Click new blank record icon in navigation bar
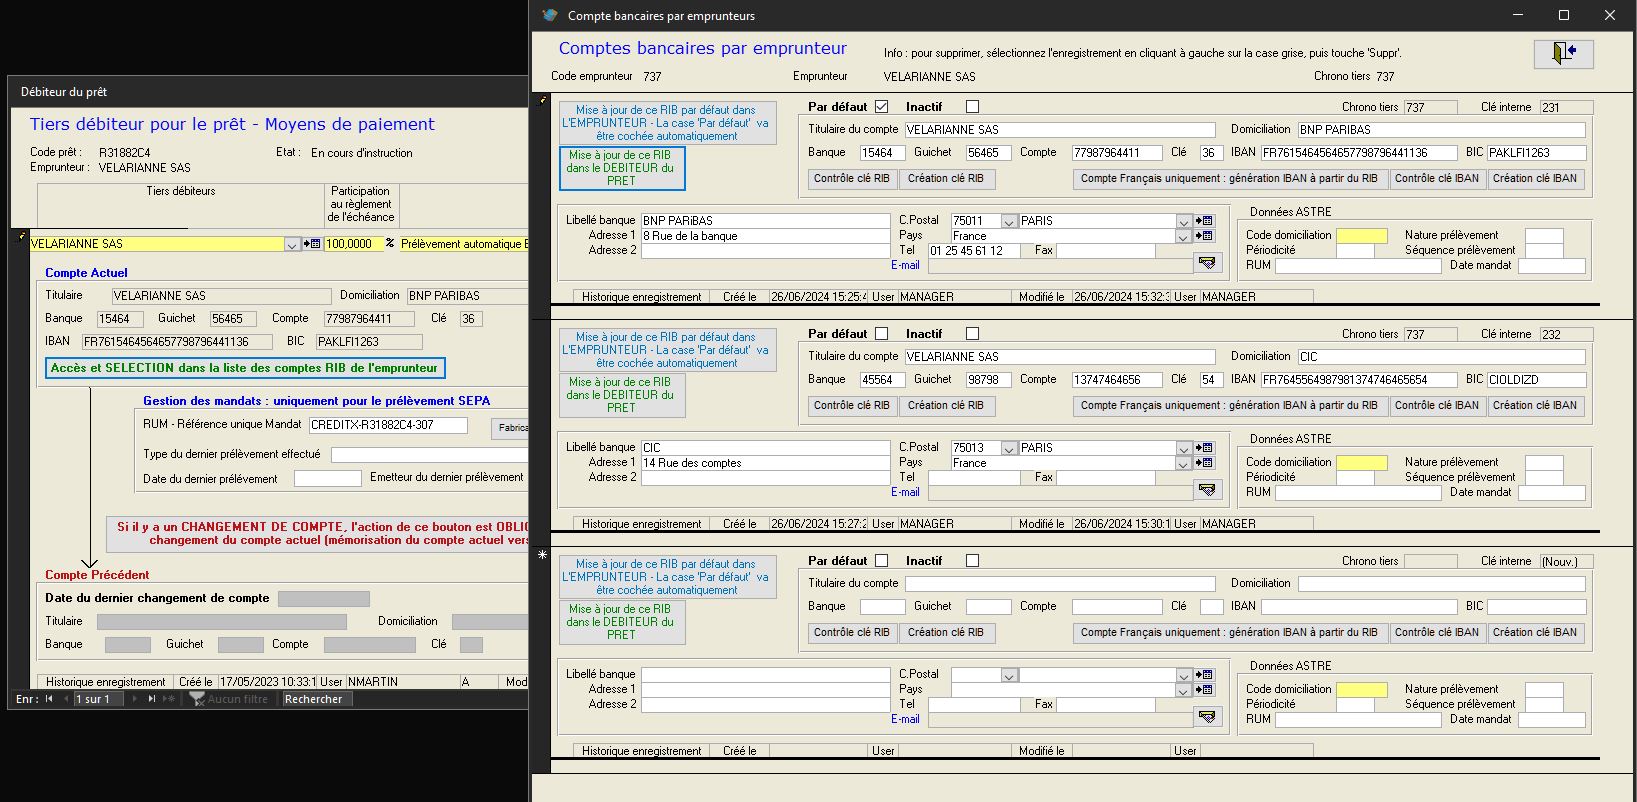 [x=169, y=699]
